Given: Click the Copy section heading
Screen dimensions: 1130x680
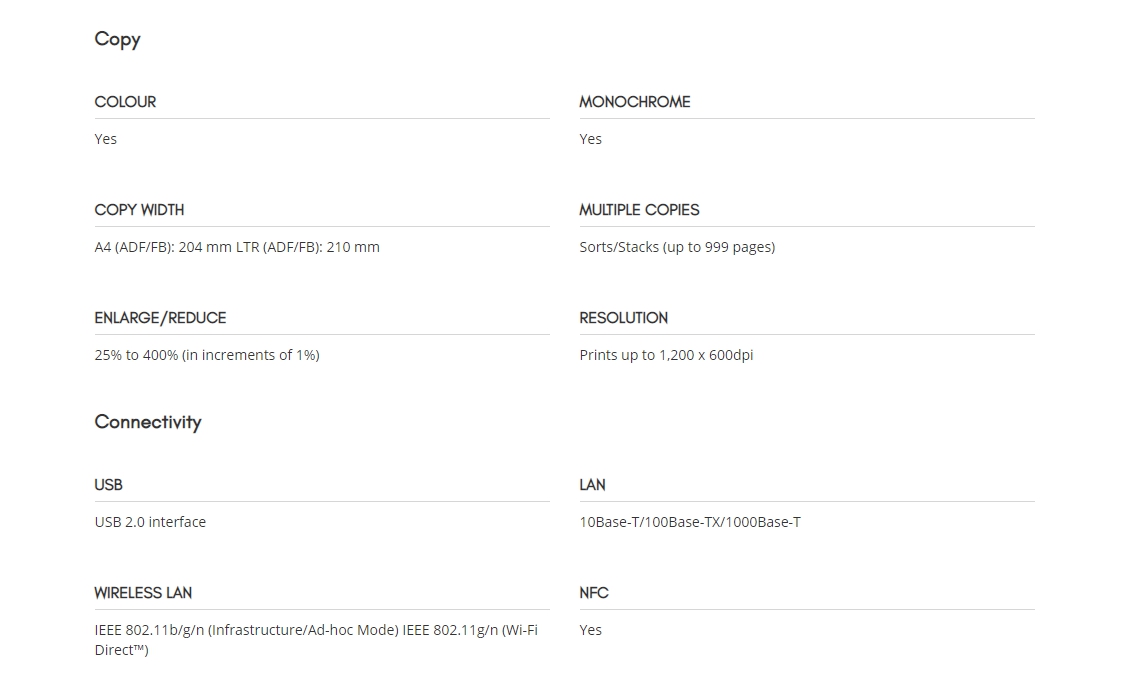Looking at the screenshot, I should click(117, 40).
